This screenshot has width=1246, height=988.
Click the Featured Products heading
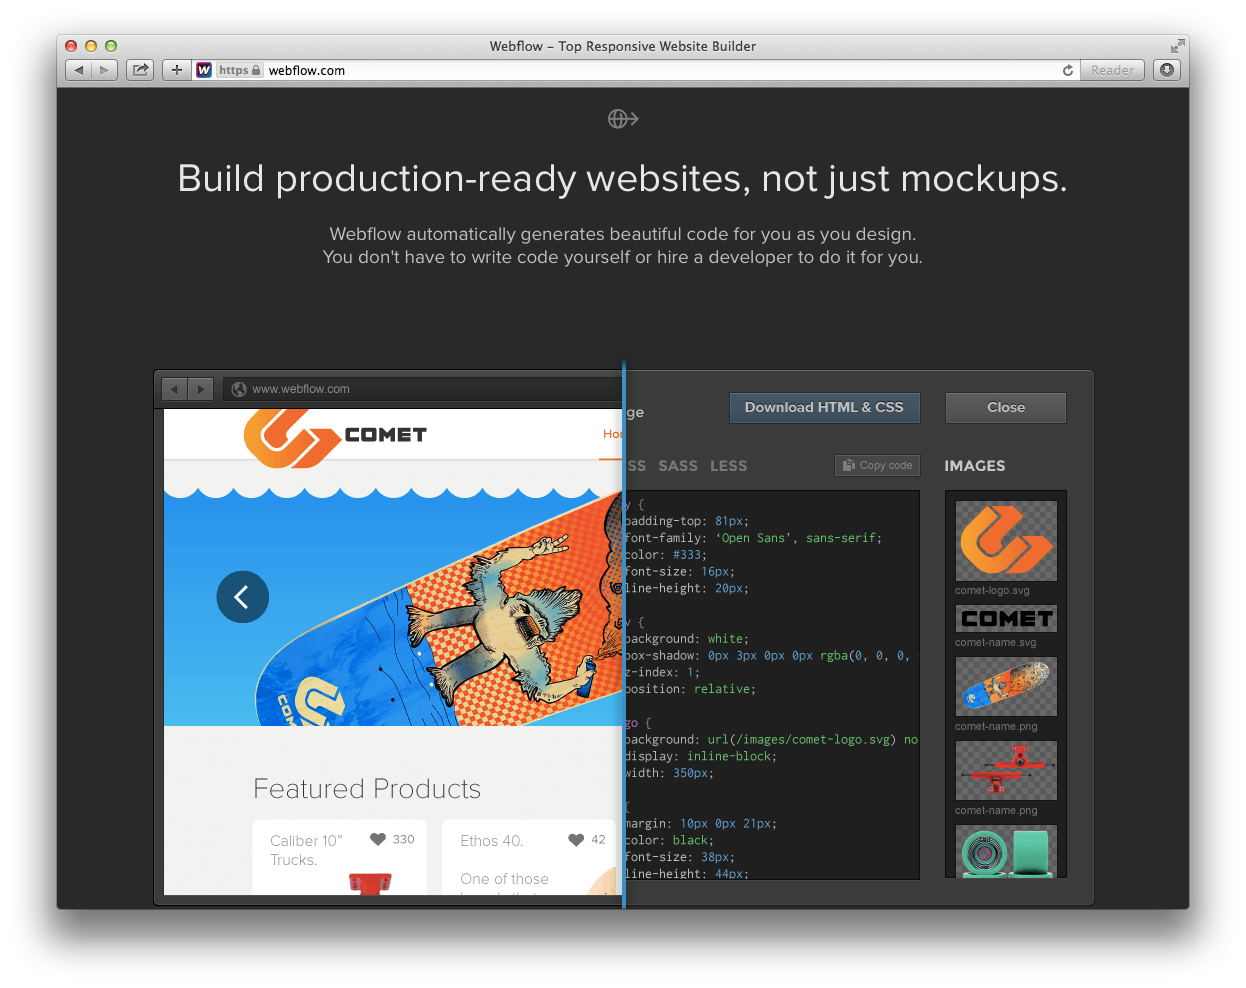pos(367,789)
